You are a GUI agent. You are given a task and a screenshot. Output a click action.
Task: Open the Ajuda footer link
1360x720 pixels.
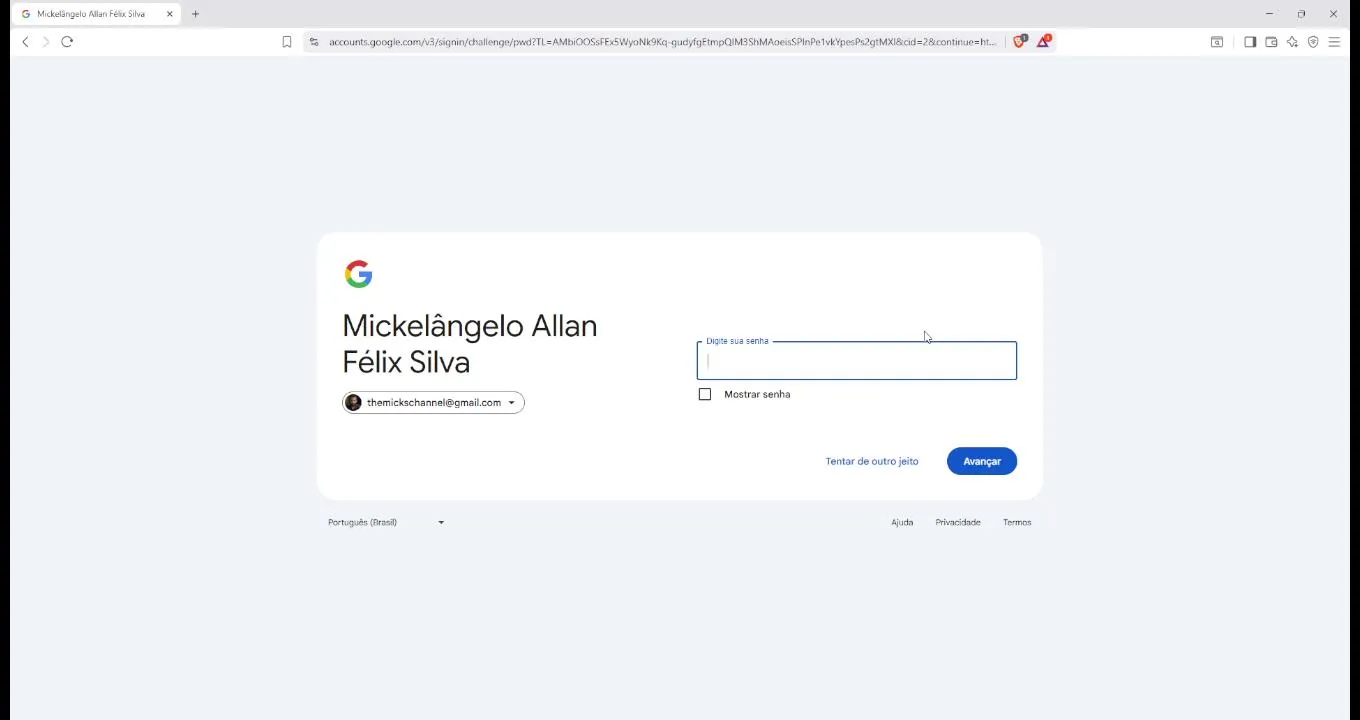(902, 522)
